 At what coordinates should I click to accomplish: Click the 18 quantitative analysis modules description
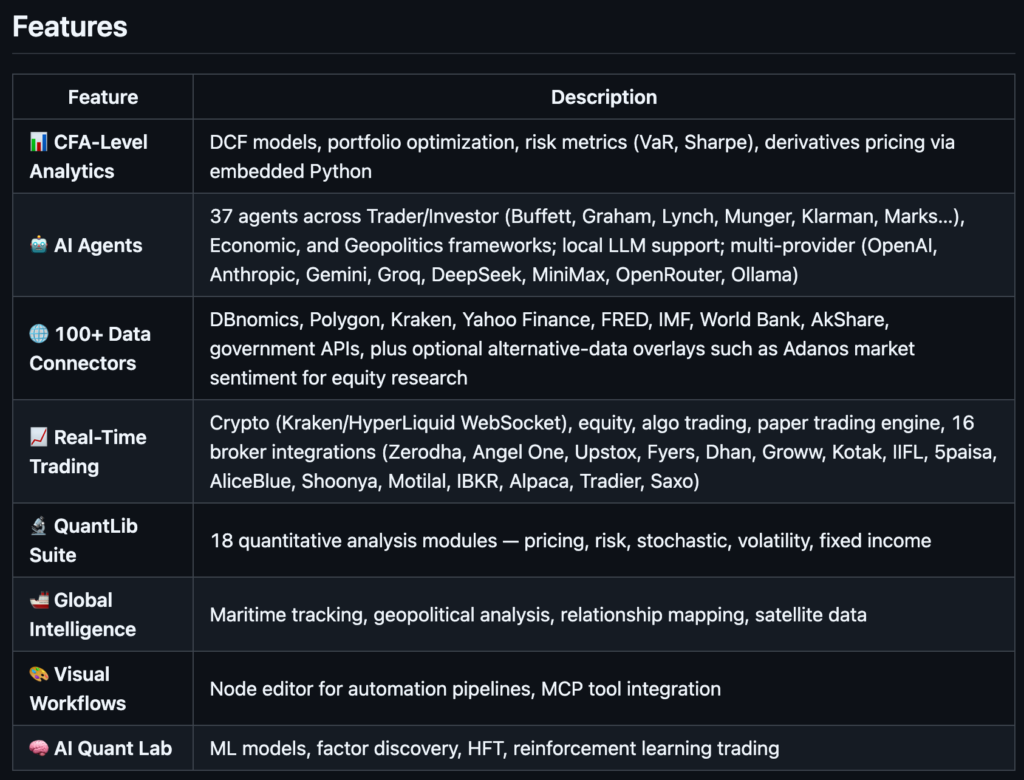570,541
